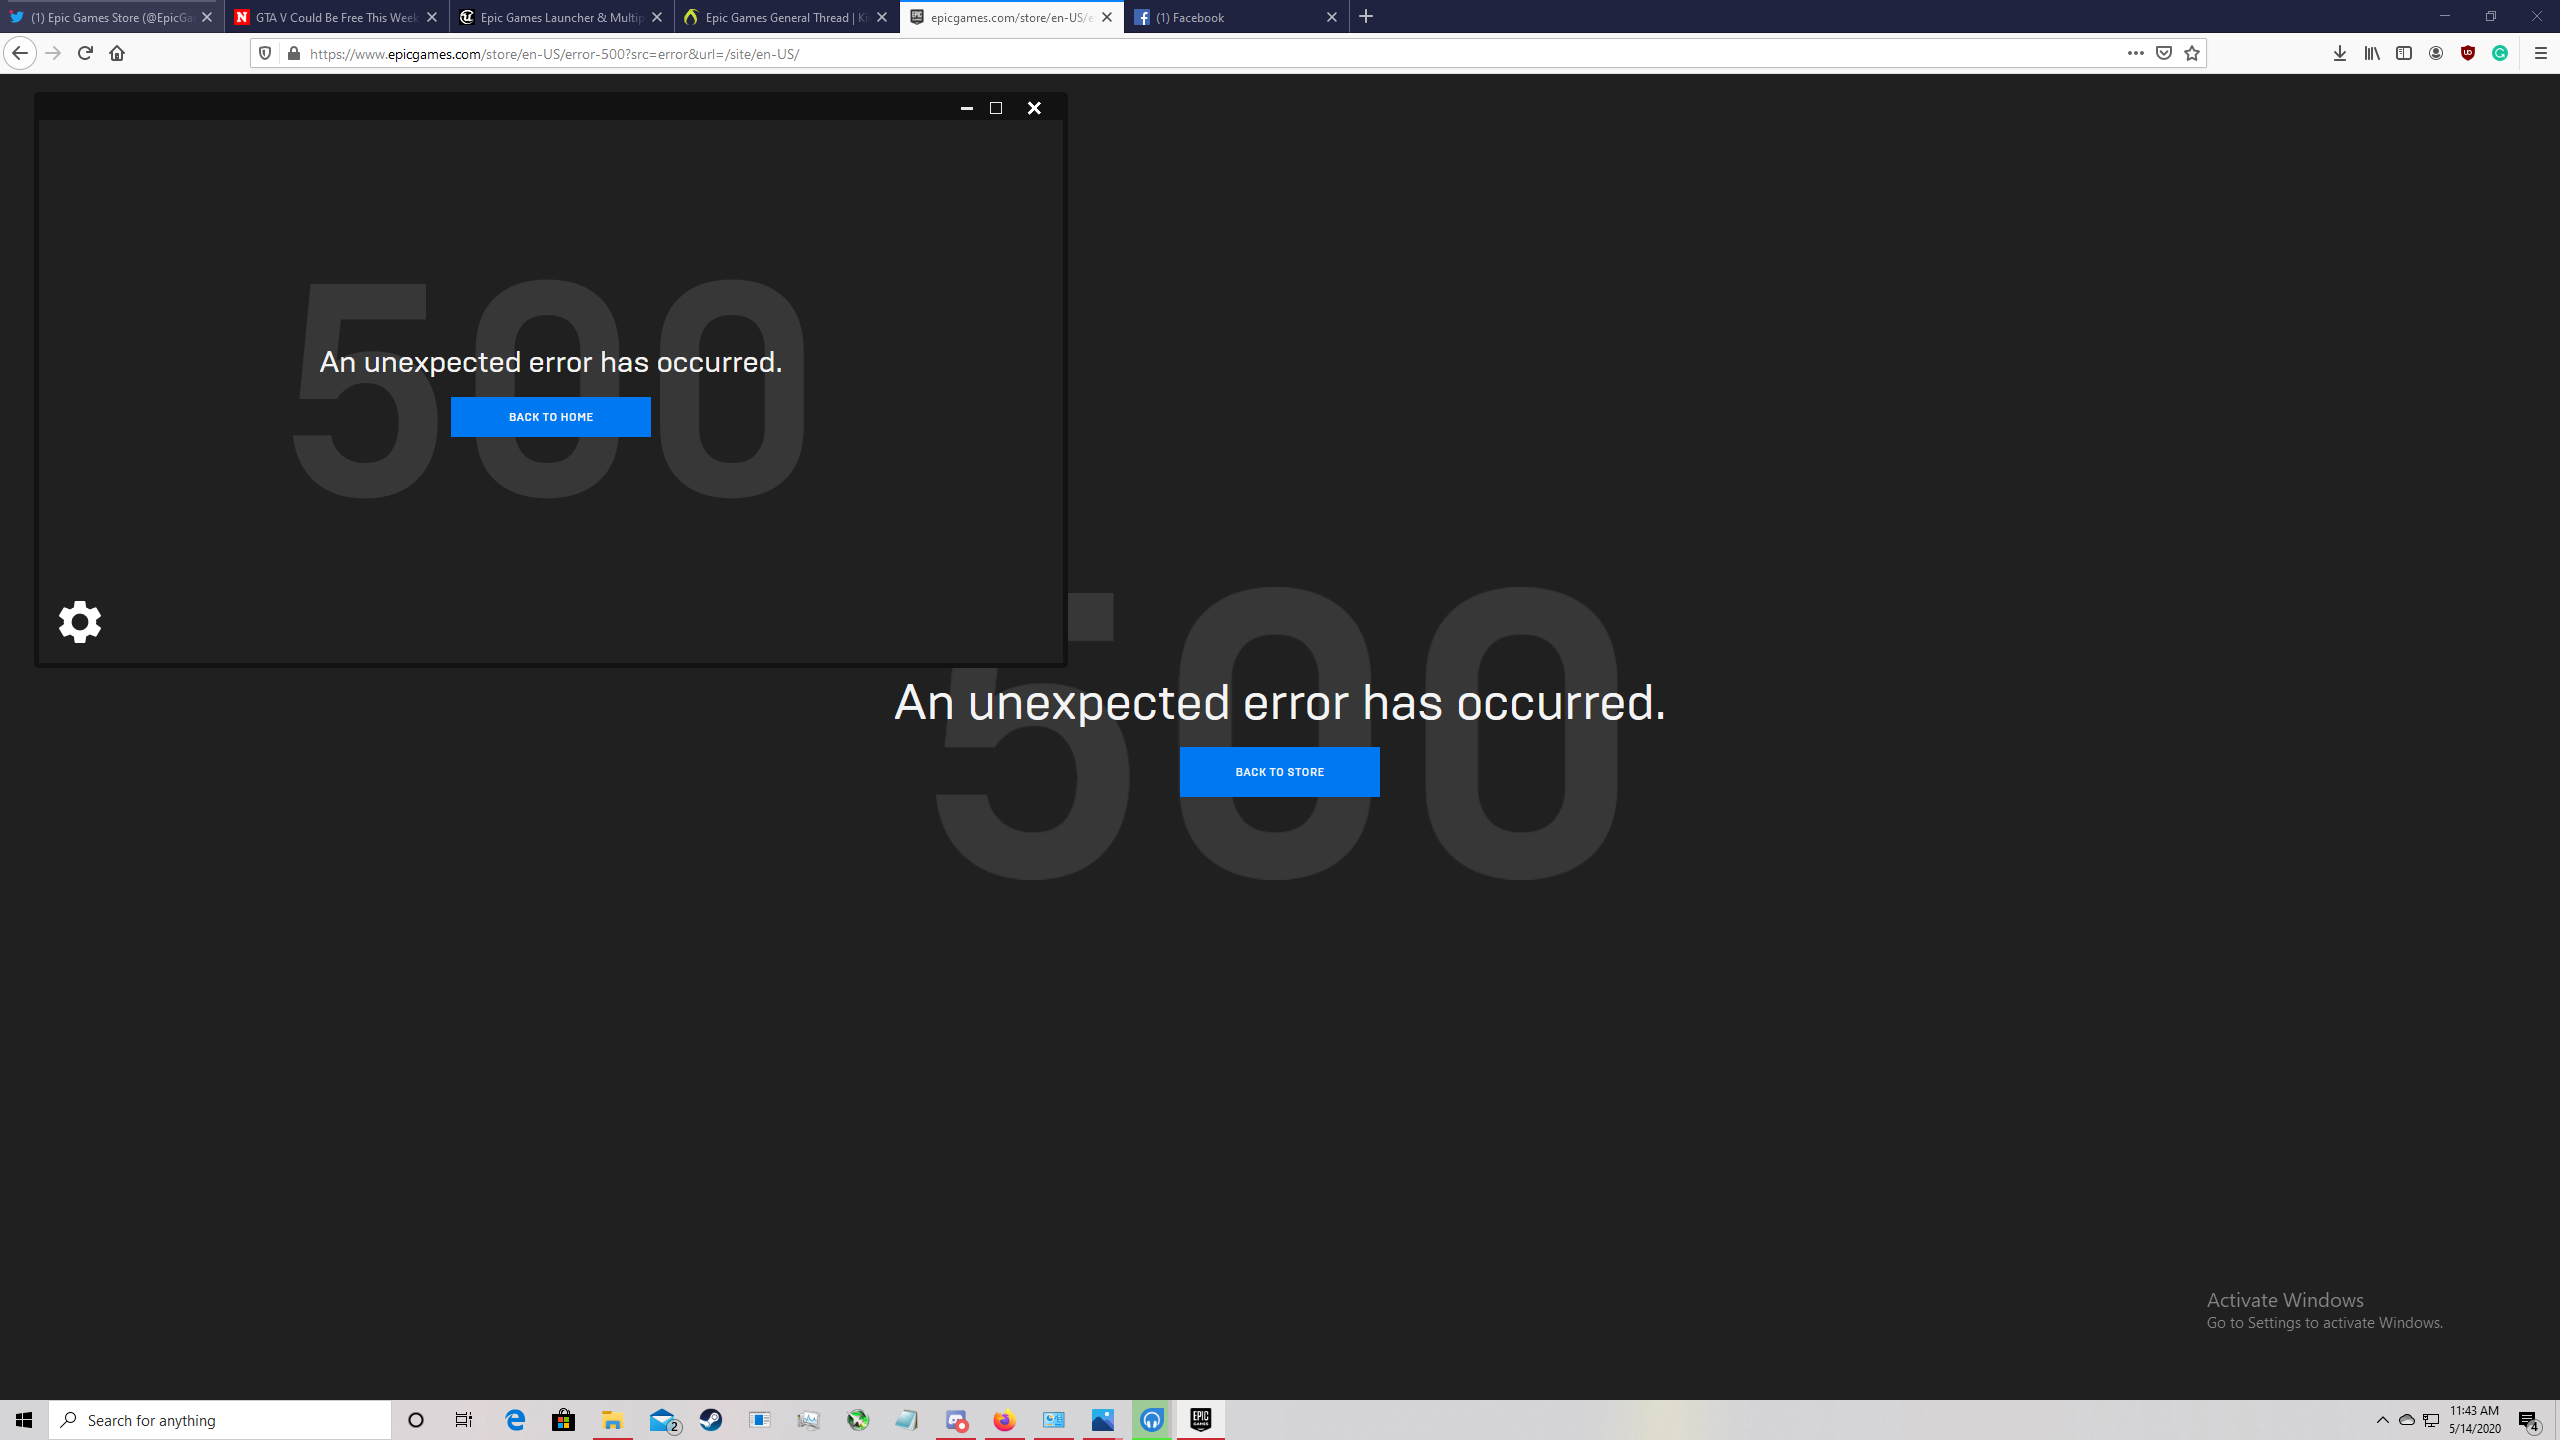Close the epicgames.com store tab

[1107, 17]
